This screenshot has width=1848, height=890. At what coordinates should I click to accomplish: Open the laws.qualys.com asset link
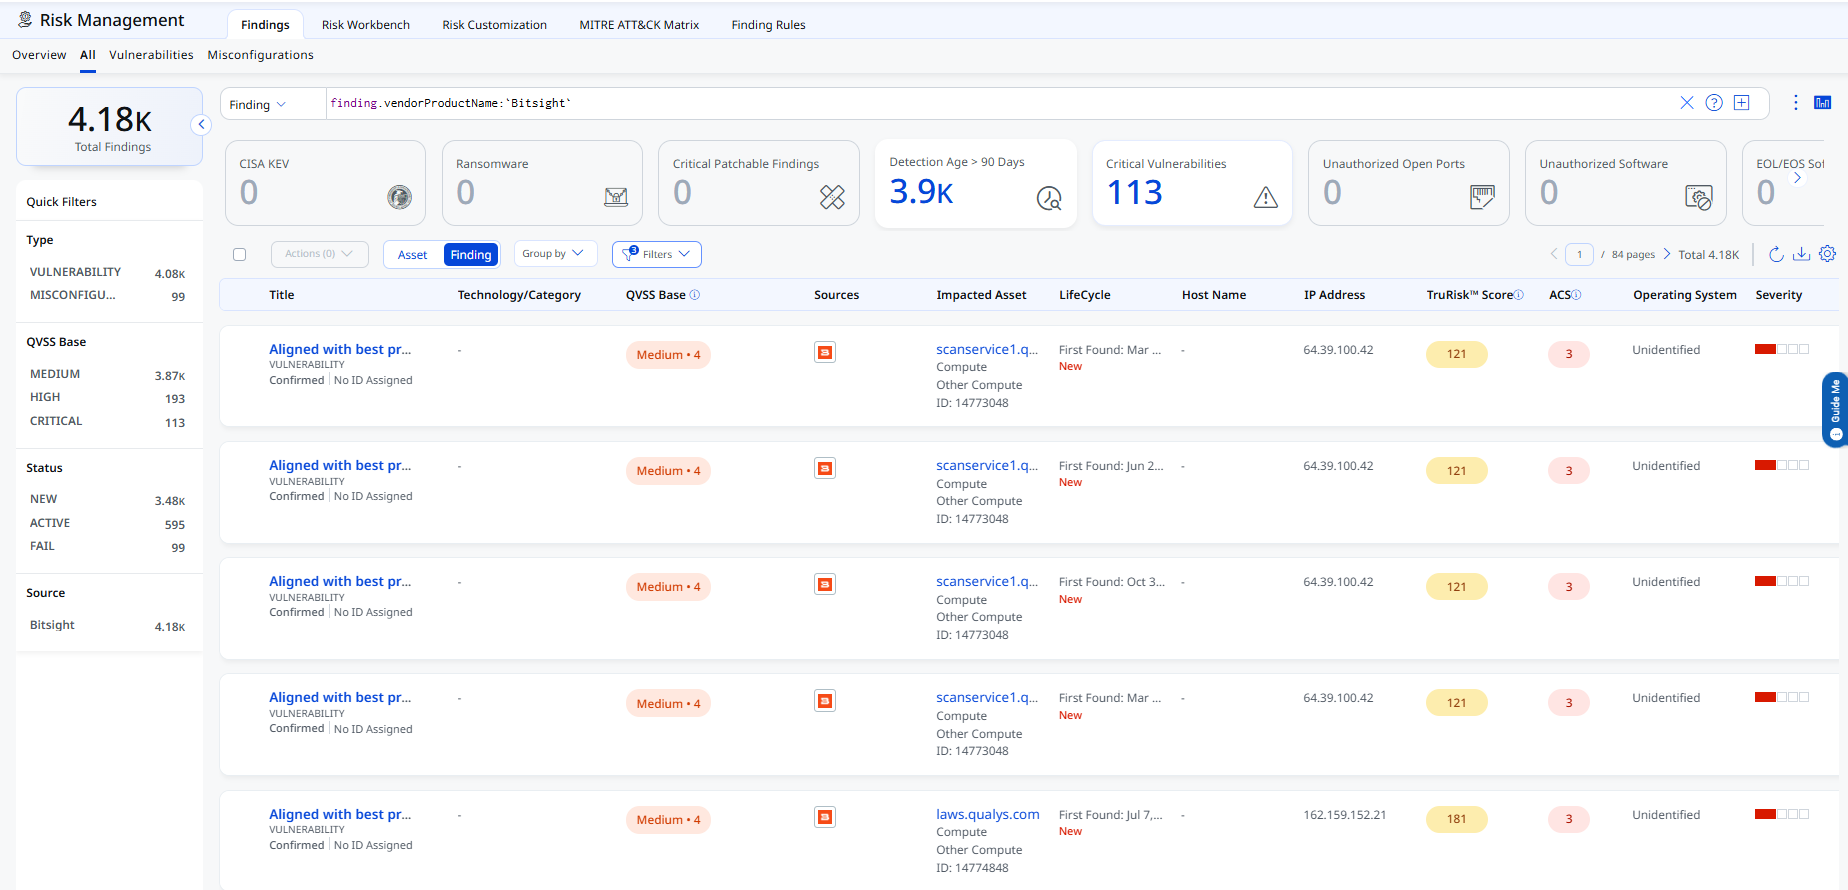tap(988, 814)
